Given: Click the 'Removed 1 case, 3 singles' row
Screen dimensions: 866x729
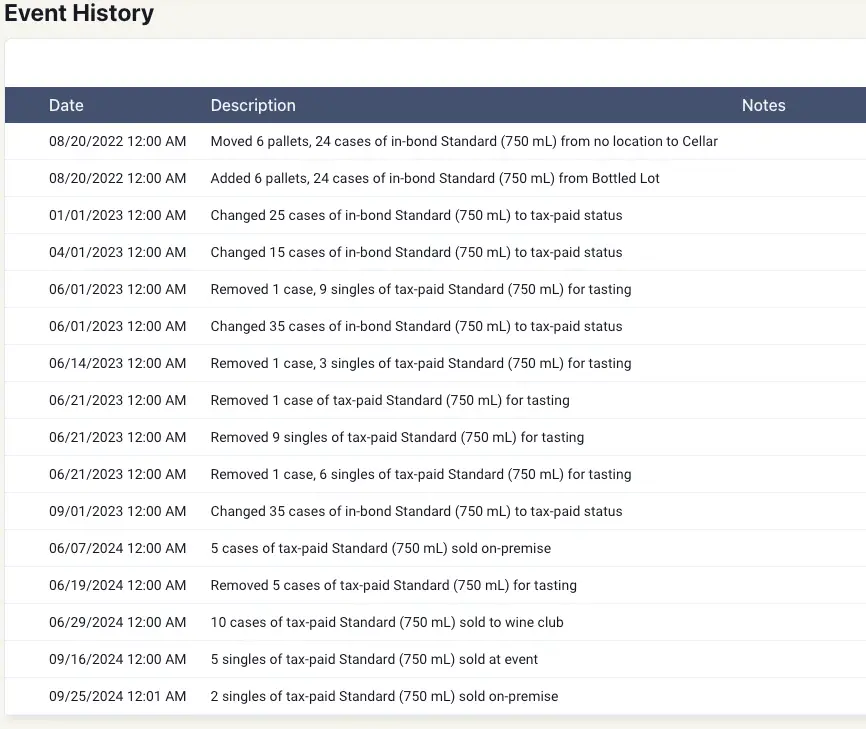Looking at the screenshot, I should 420,363.
